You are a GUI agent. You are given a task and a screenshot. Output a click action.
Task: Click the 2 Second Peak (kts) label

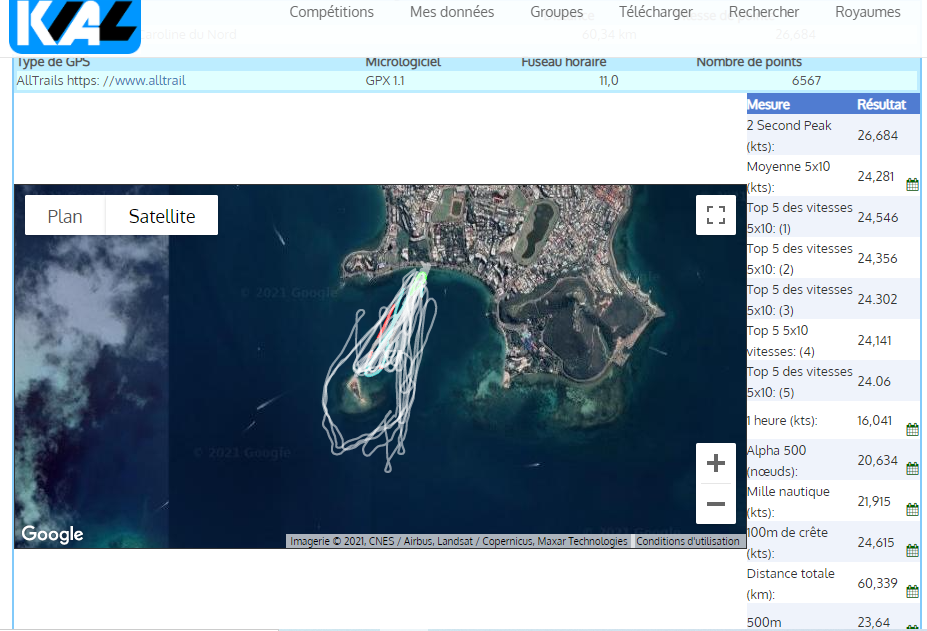tap(789, 135)
